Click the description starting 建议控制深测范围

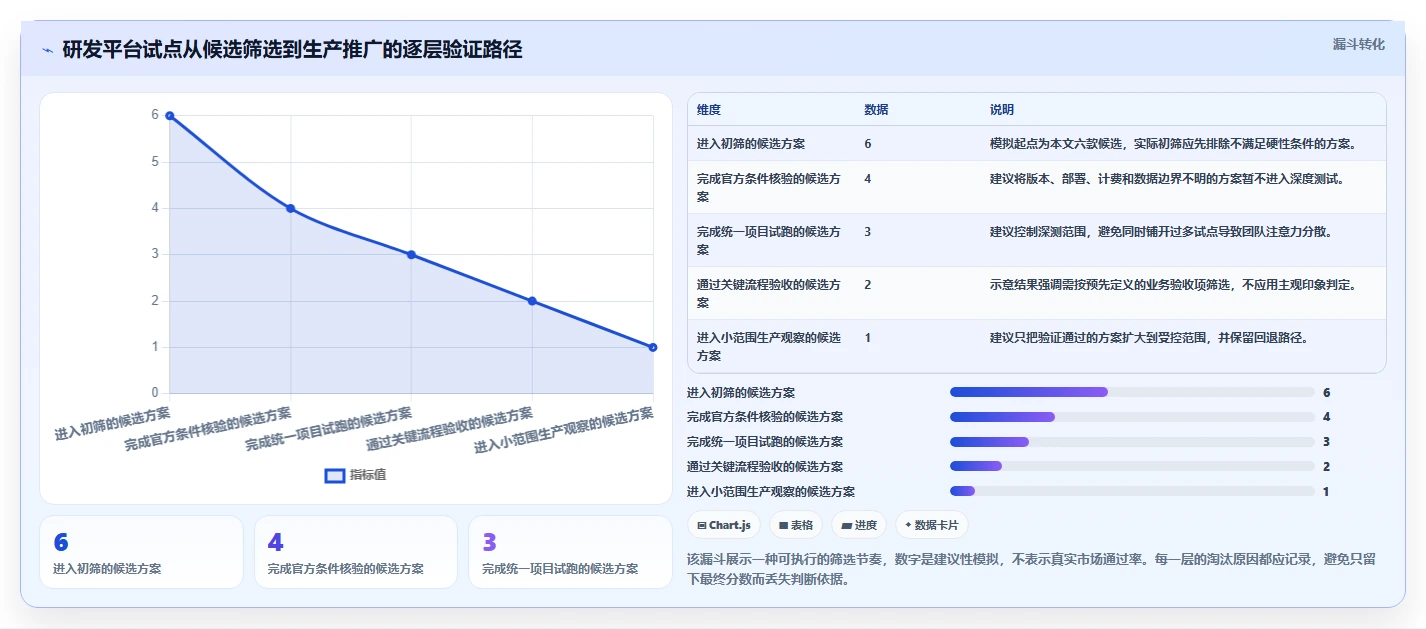click(x=1161, y=232)
